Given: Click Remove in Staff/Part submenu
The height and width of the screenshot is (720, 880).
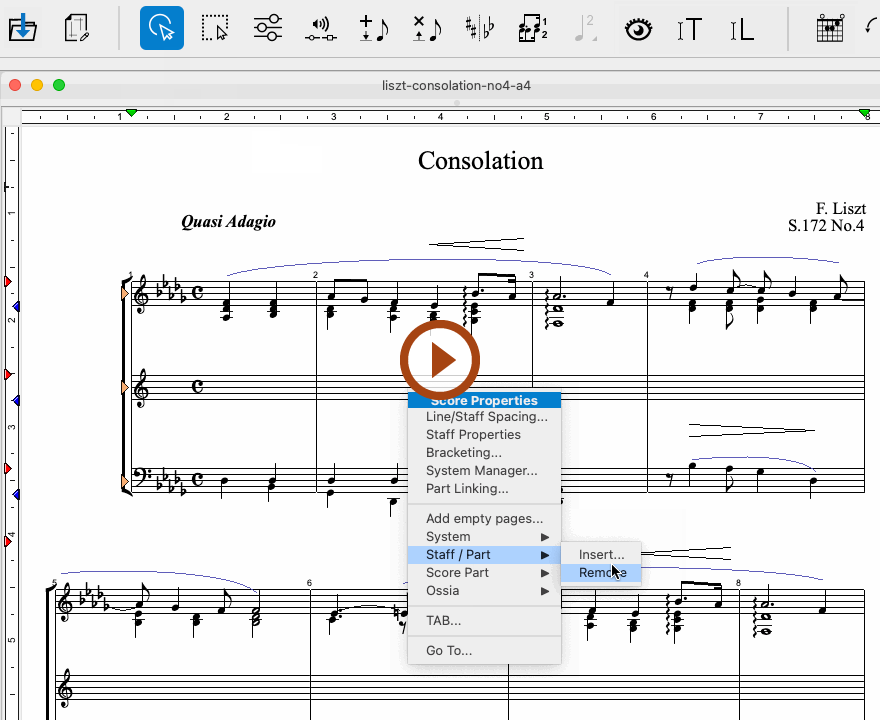Looking at the screenshot, I should pyautogui.click(x=601, y=572).
